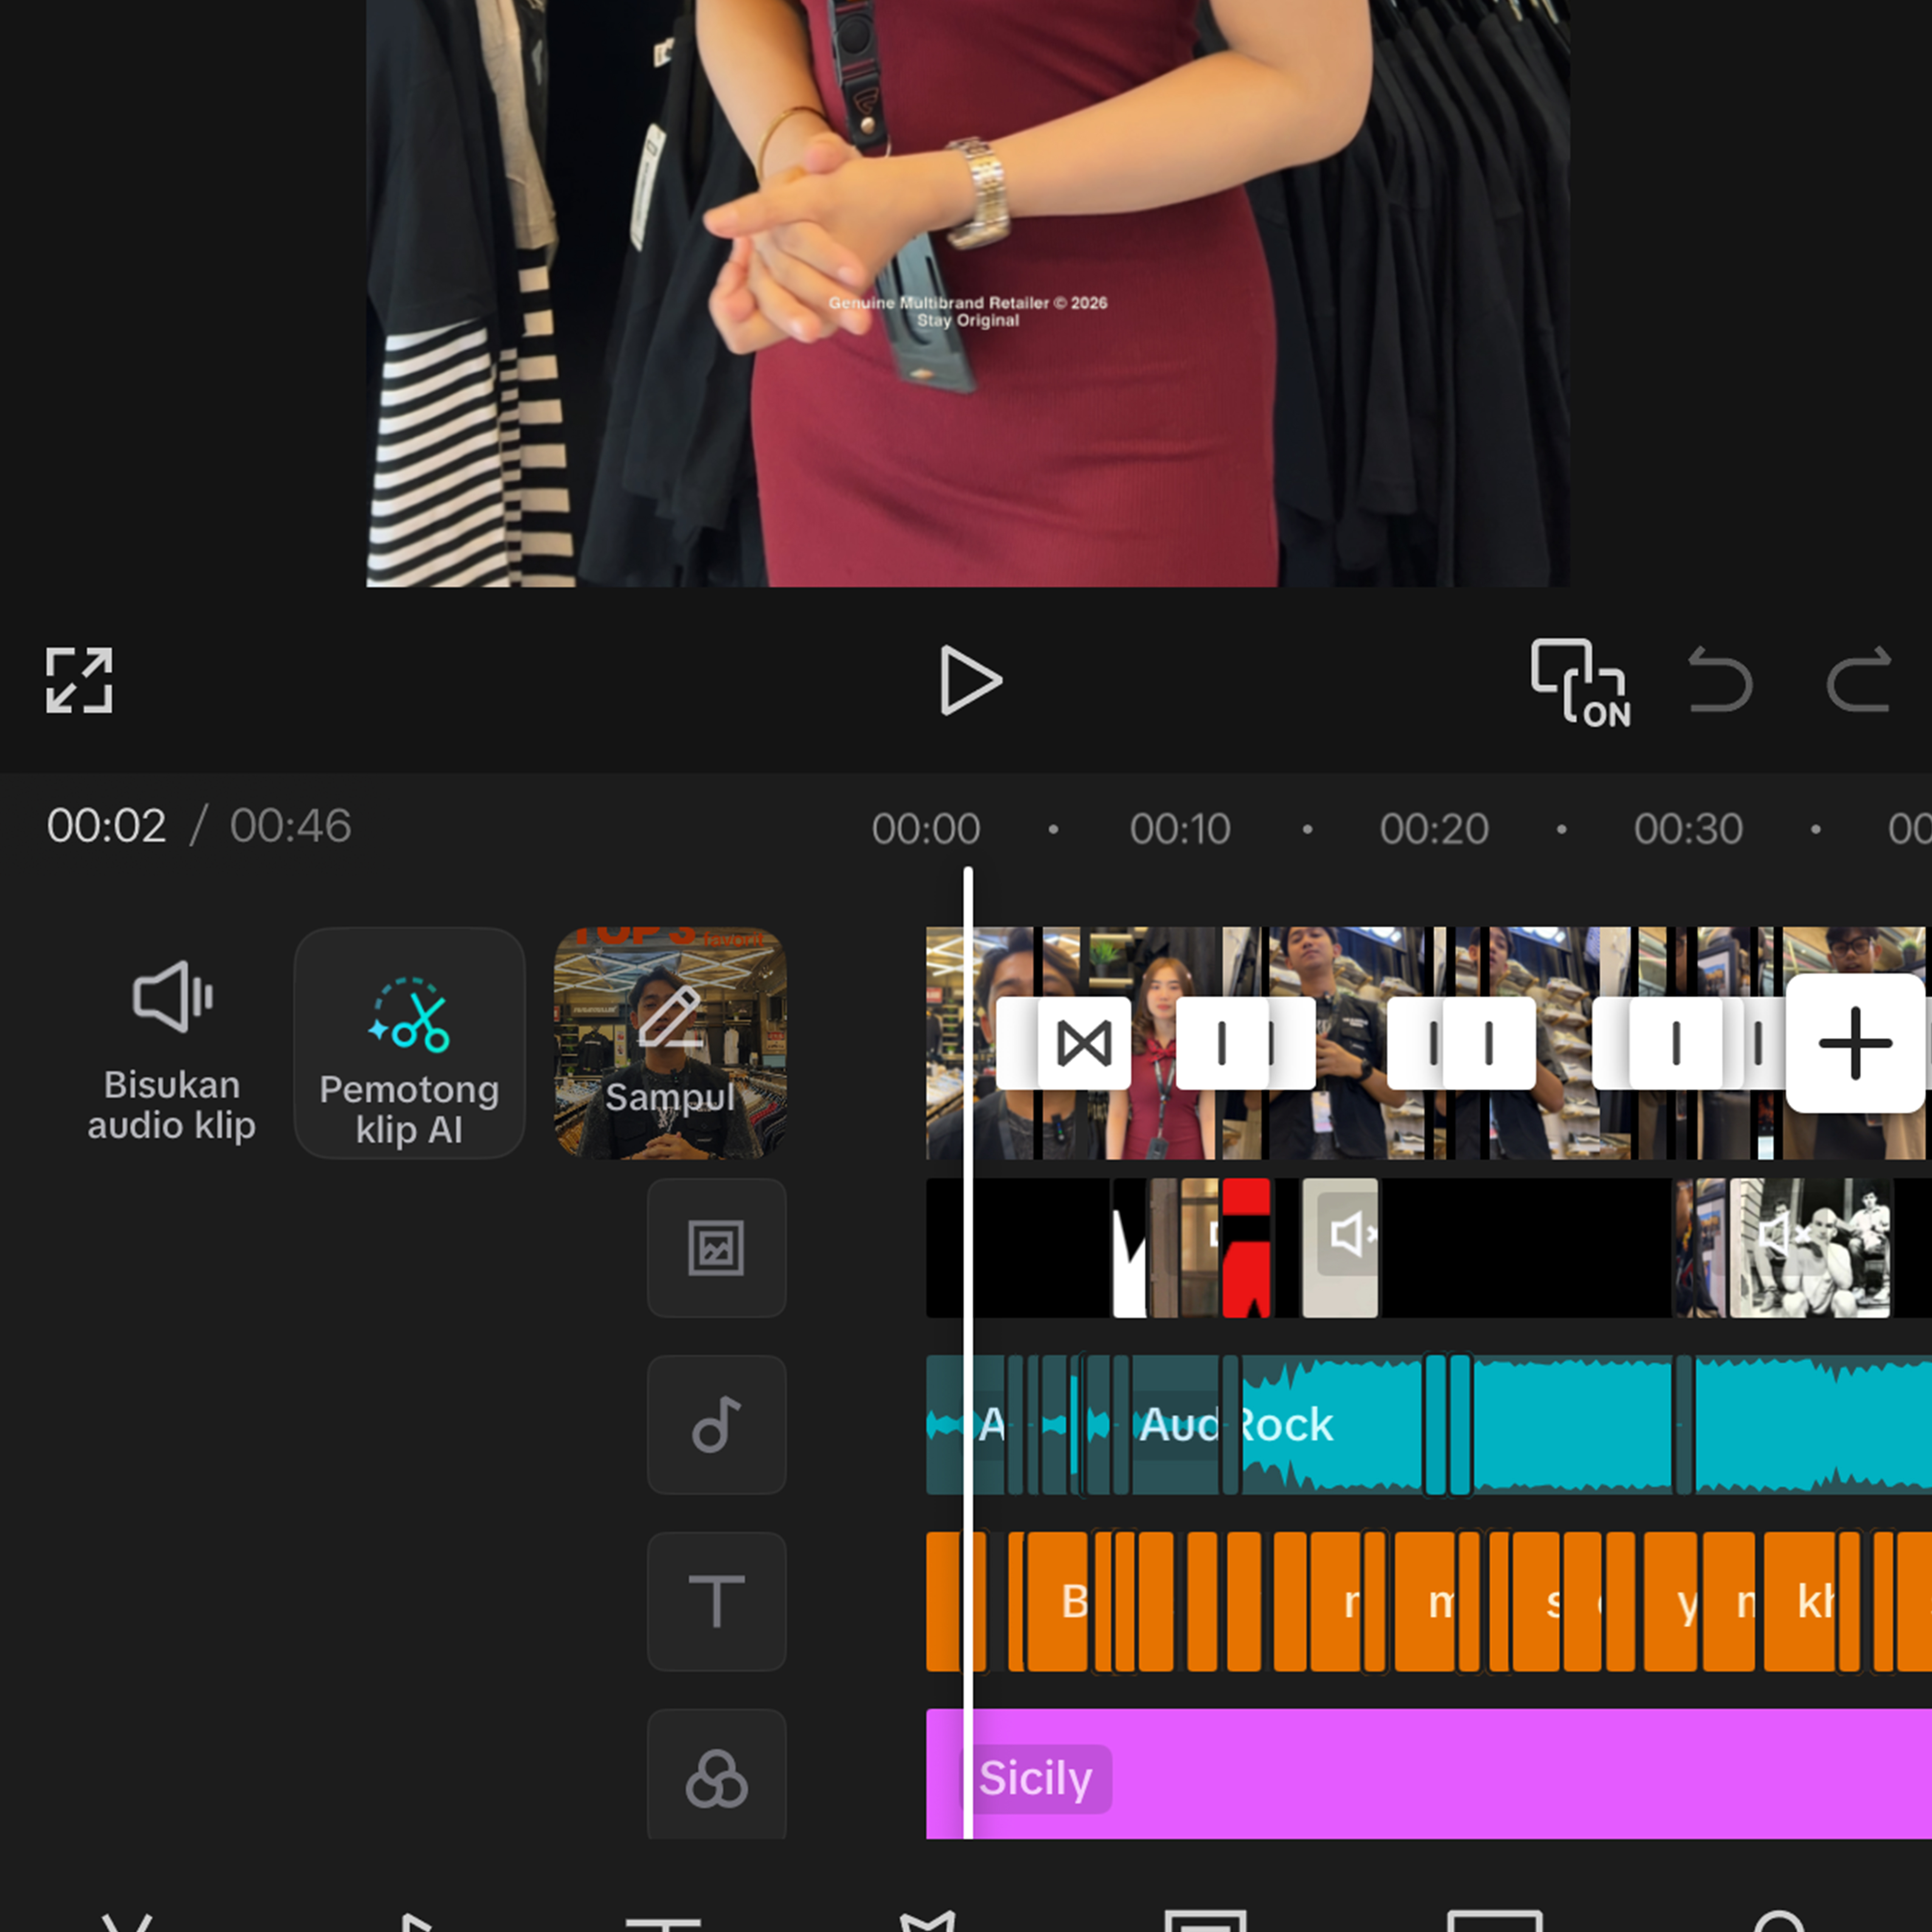This screenshot has width=1932, height=1932.
Task: Click the 00:20 timeline ruler mark
Action: [x=1434, y=829]
